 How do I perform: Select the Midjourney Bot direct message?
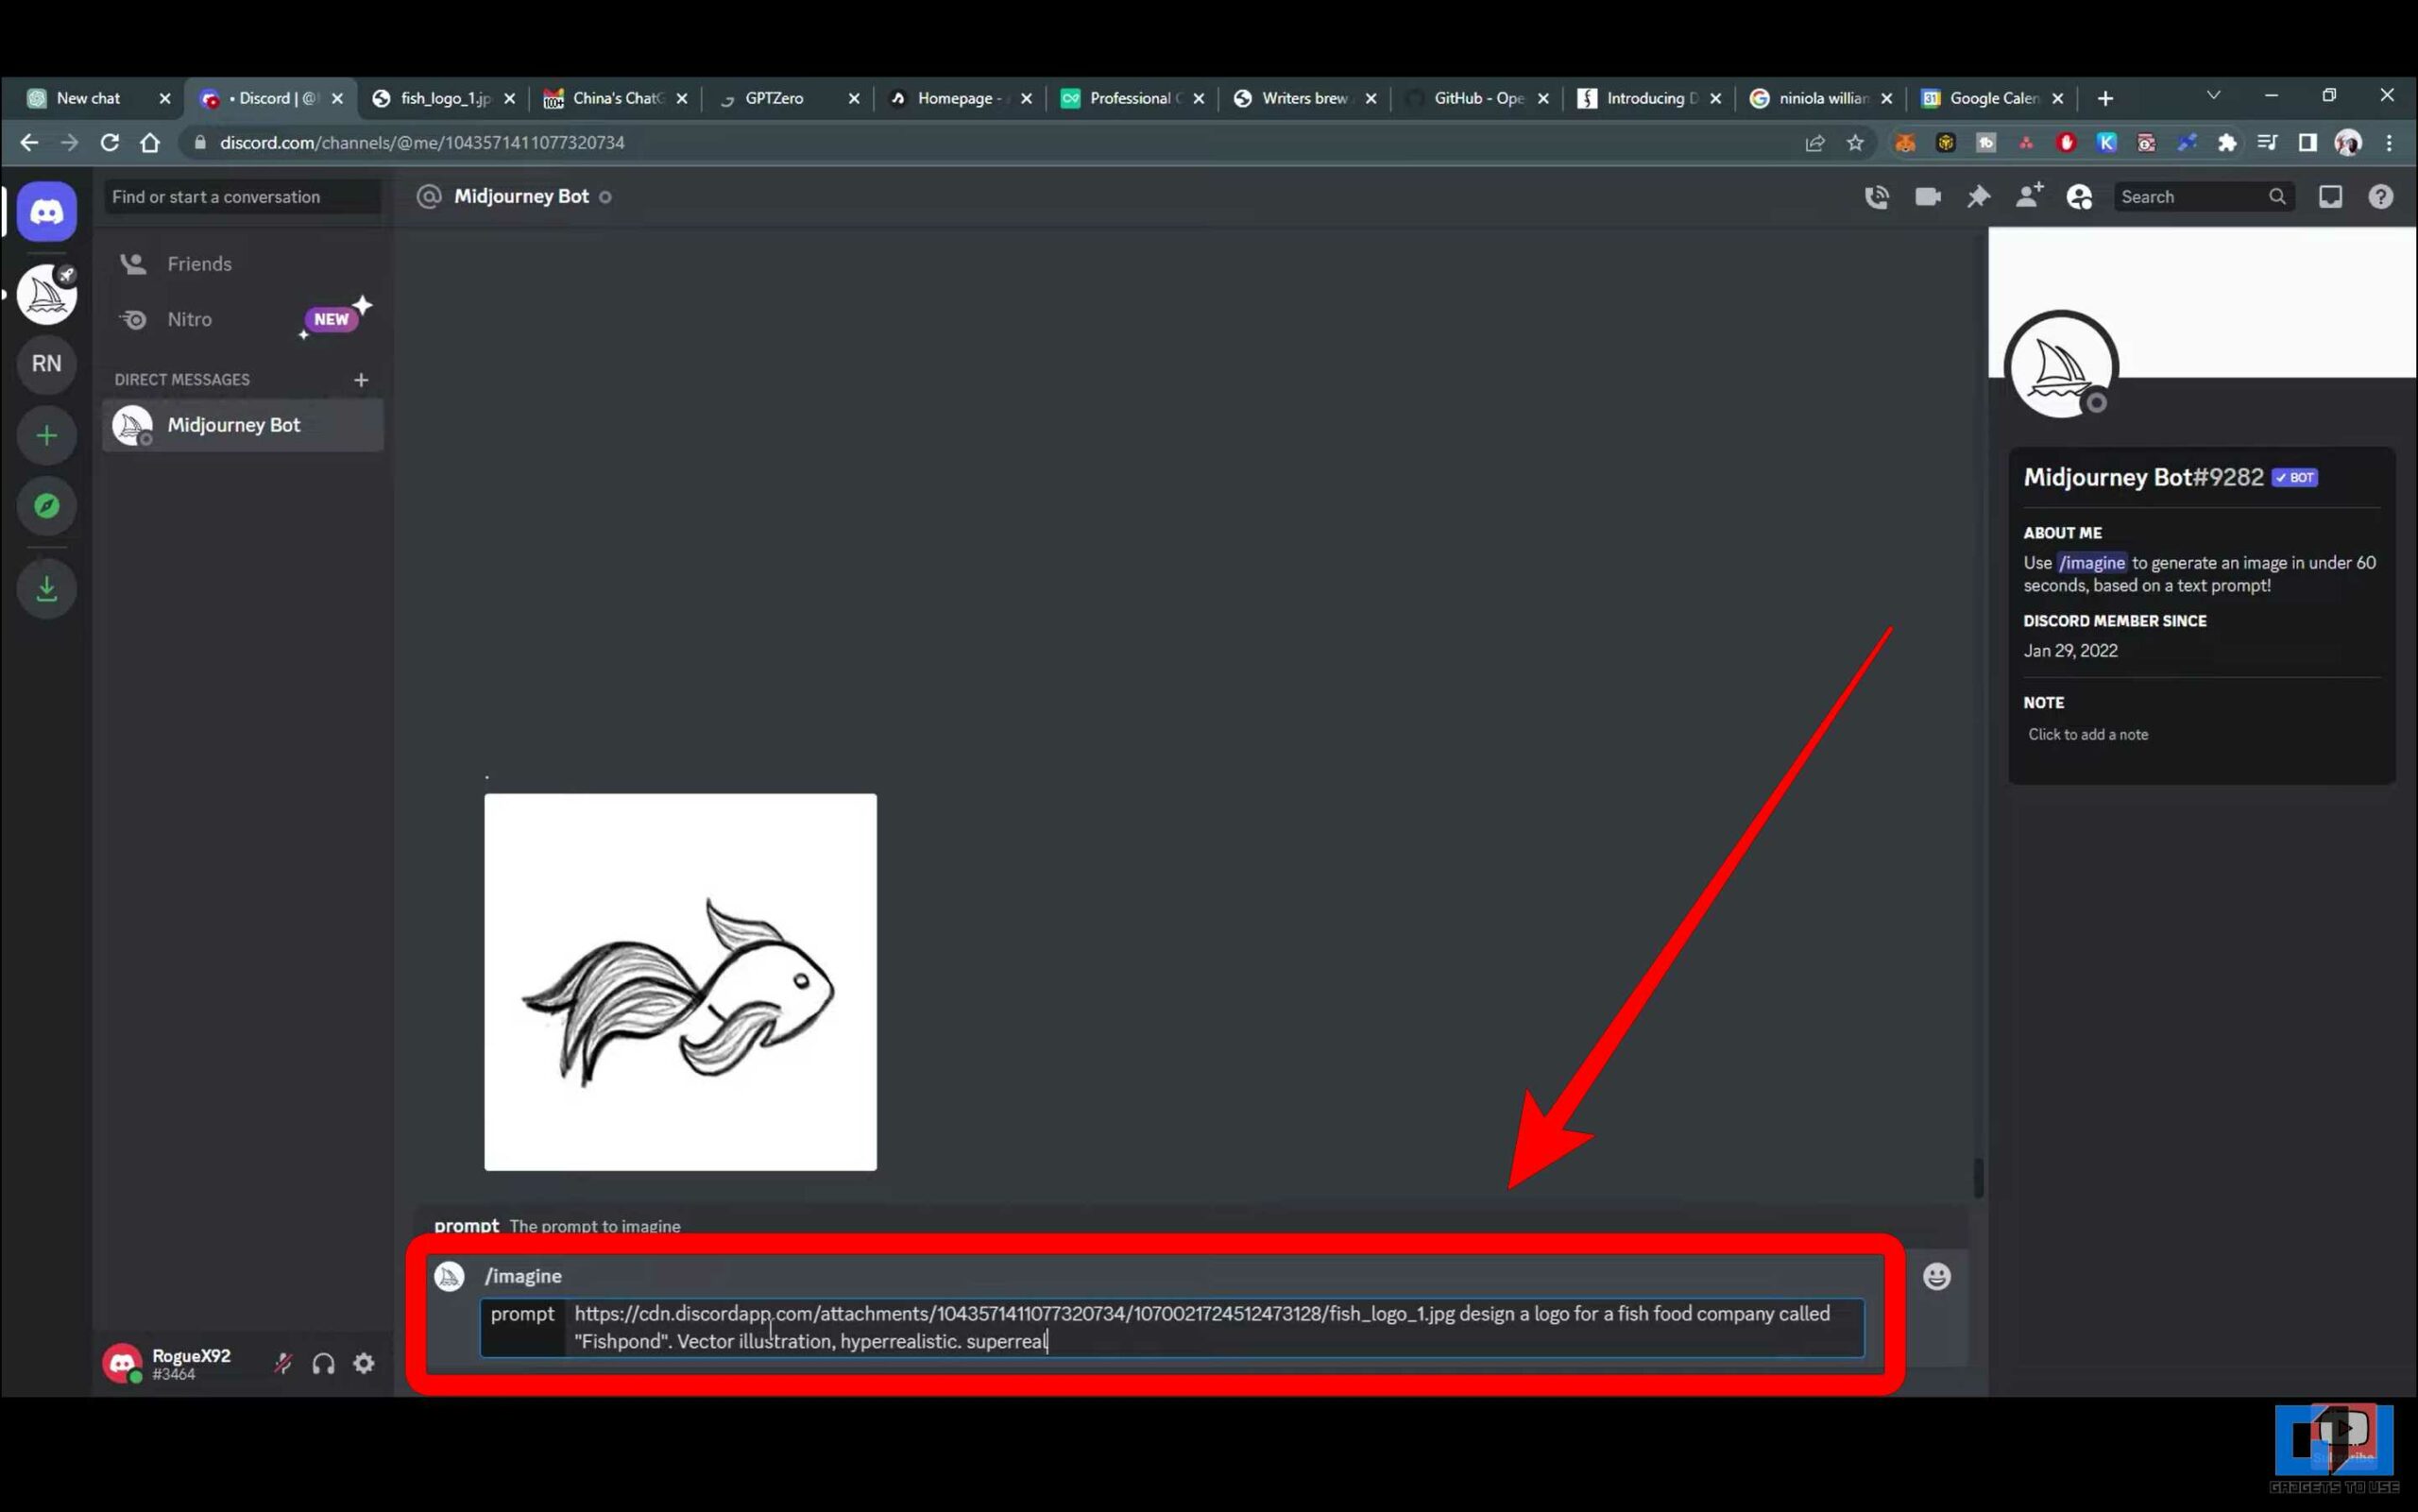click(242, 425)
